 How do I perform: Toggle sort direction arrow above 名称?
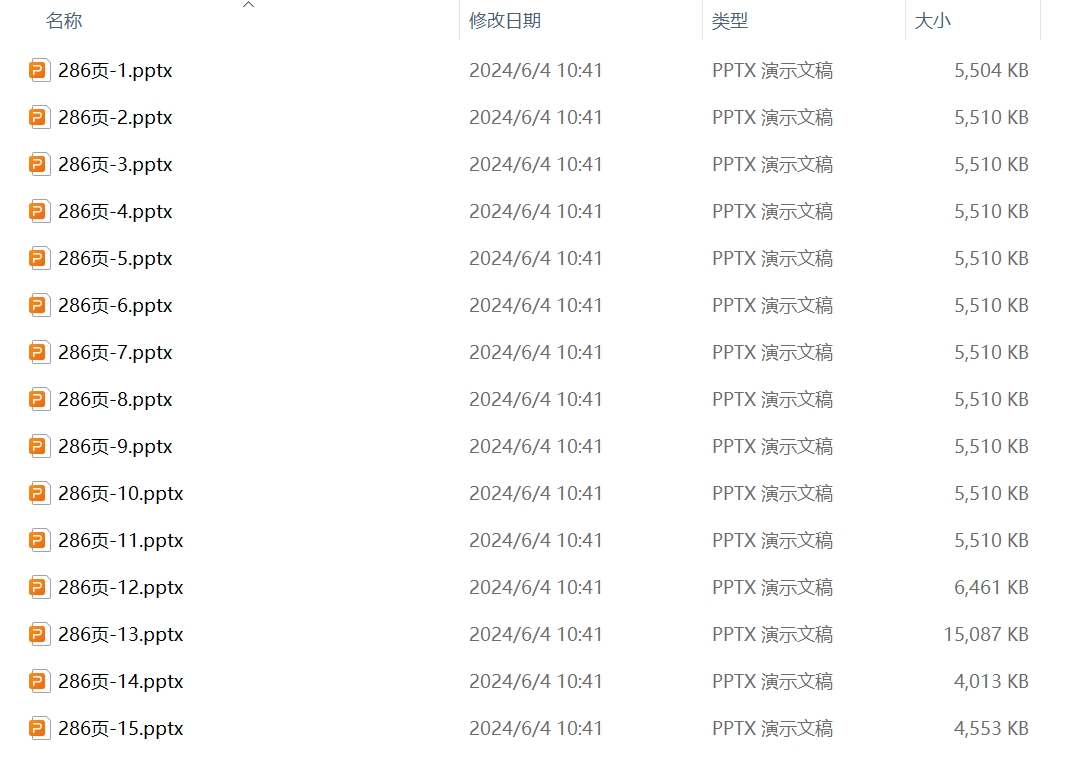tap(249, 5)
